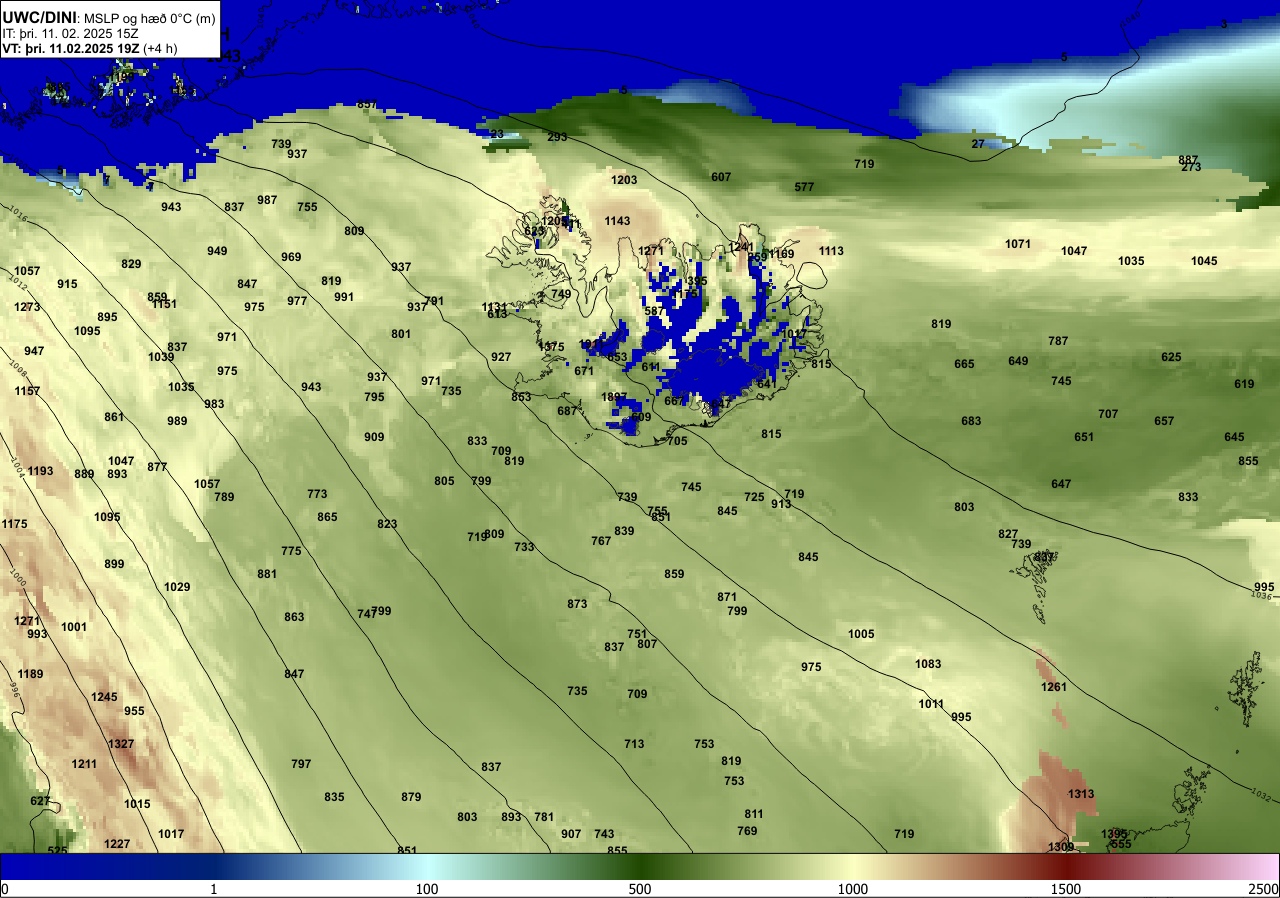Click the 1175 height value
Screen dimensions: 1280x898
tap(14, 524)
